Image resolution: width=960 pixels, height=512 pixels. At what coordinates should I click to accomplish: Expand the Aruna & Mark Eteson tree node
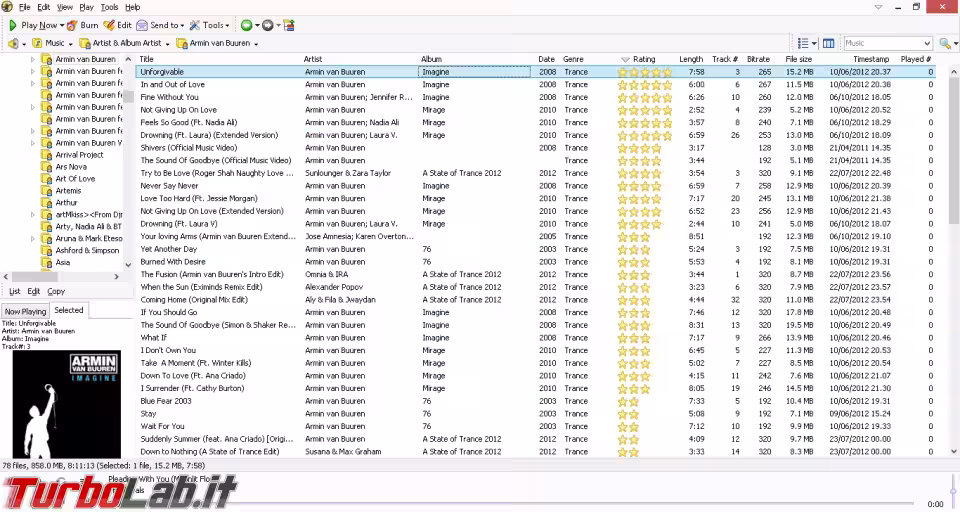tap(32, 239)
